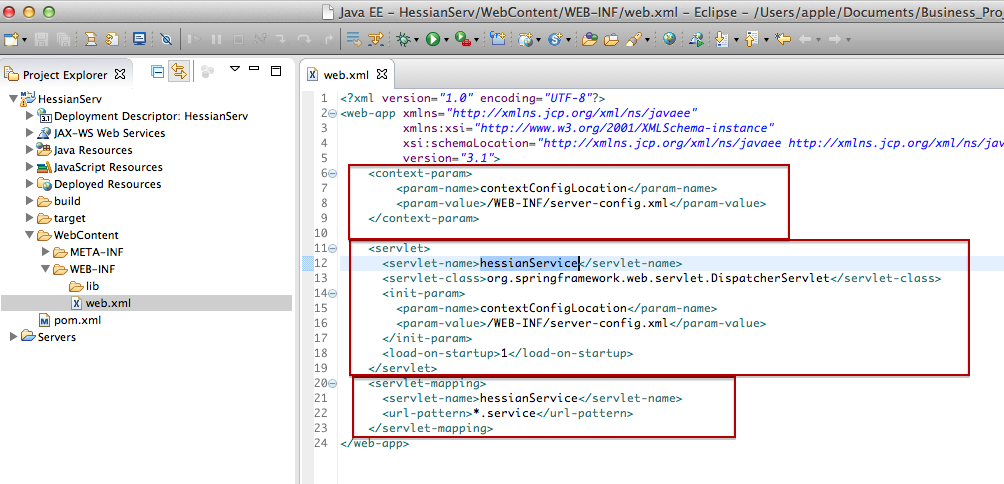Expand the Servers node
Image resolution: width=1004 pixels, height=484 pixels.
pyautogui.click(x=13, y=337)
